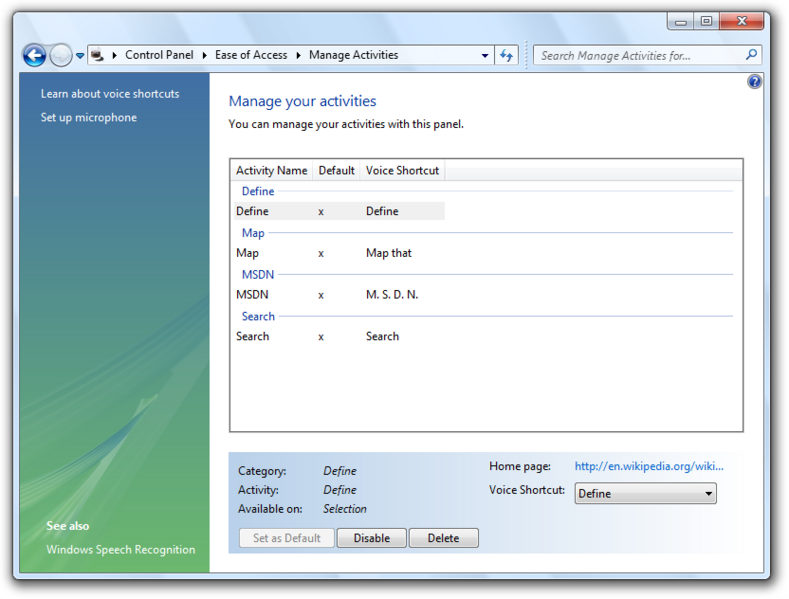The height and width of the screenshot is (599, 789).
Task: Expand arrow after Ease of Access breadcrumb
Action: (x=298, y=55)
